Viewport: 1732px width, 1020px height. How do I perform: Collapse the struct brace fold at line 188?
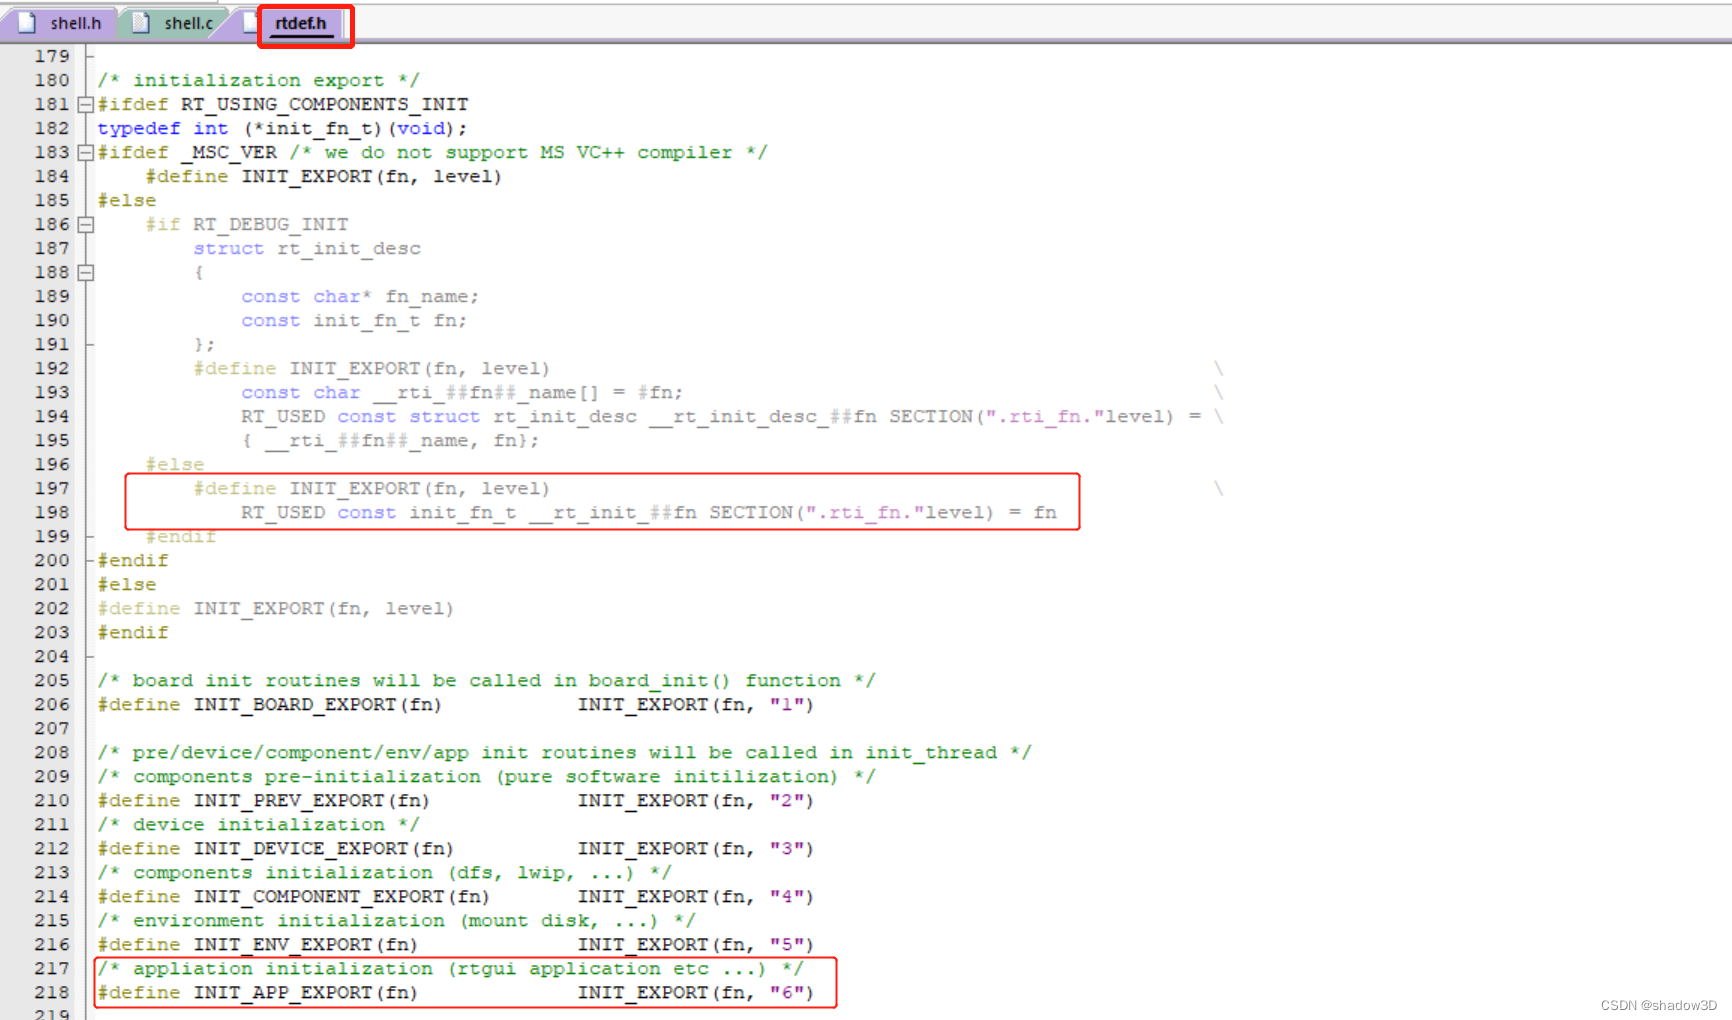tap(86, 272)
